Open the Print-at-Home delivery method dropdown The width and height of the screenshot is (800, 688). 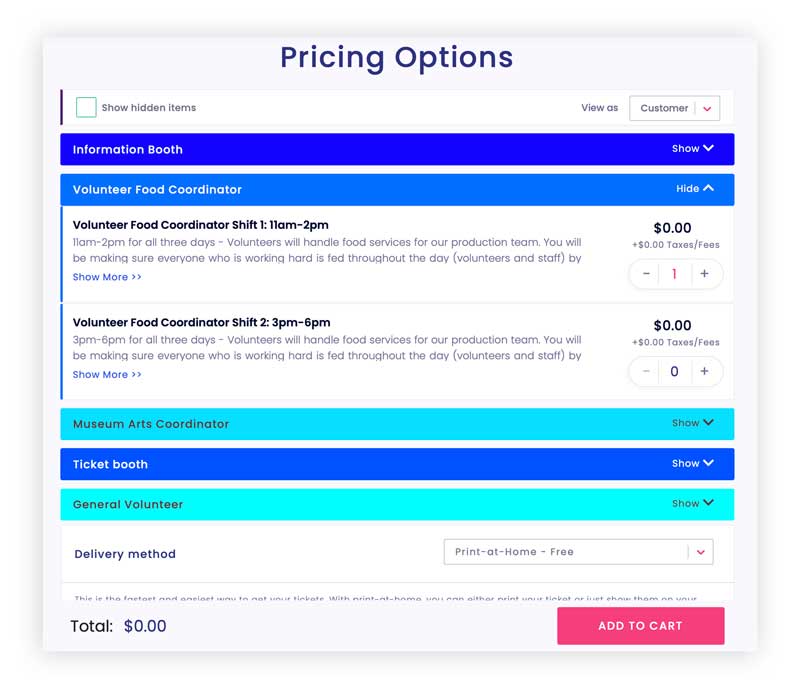(579, 552)
